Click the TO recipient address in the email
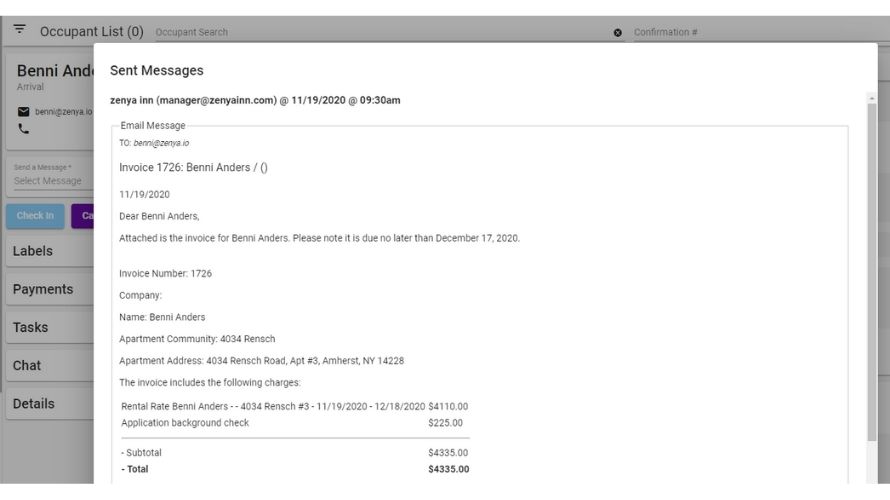890x500 pixels. coord(161,143)
